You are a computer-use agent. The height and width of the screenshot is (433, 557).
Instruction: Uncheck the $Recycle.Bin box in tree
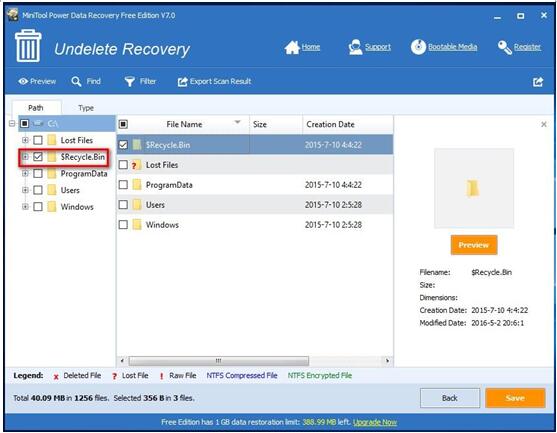38,157
